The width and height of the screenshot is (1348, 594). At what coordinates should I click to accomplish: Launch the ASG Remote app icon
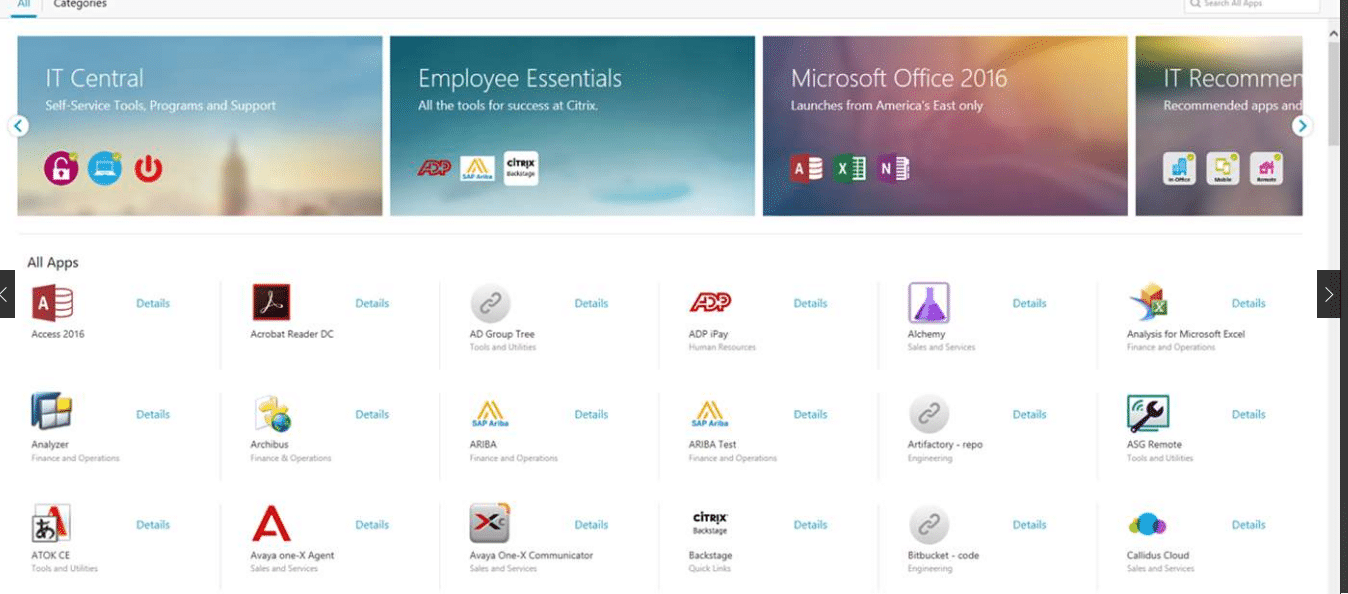[1148, 413]
